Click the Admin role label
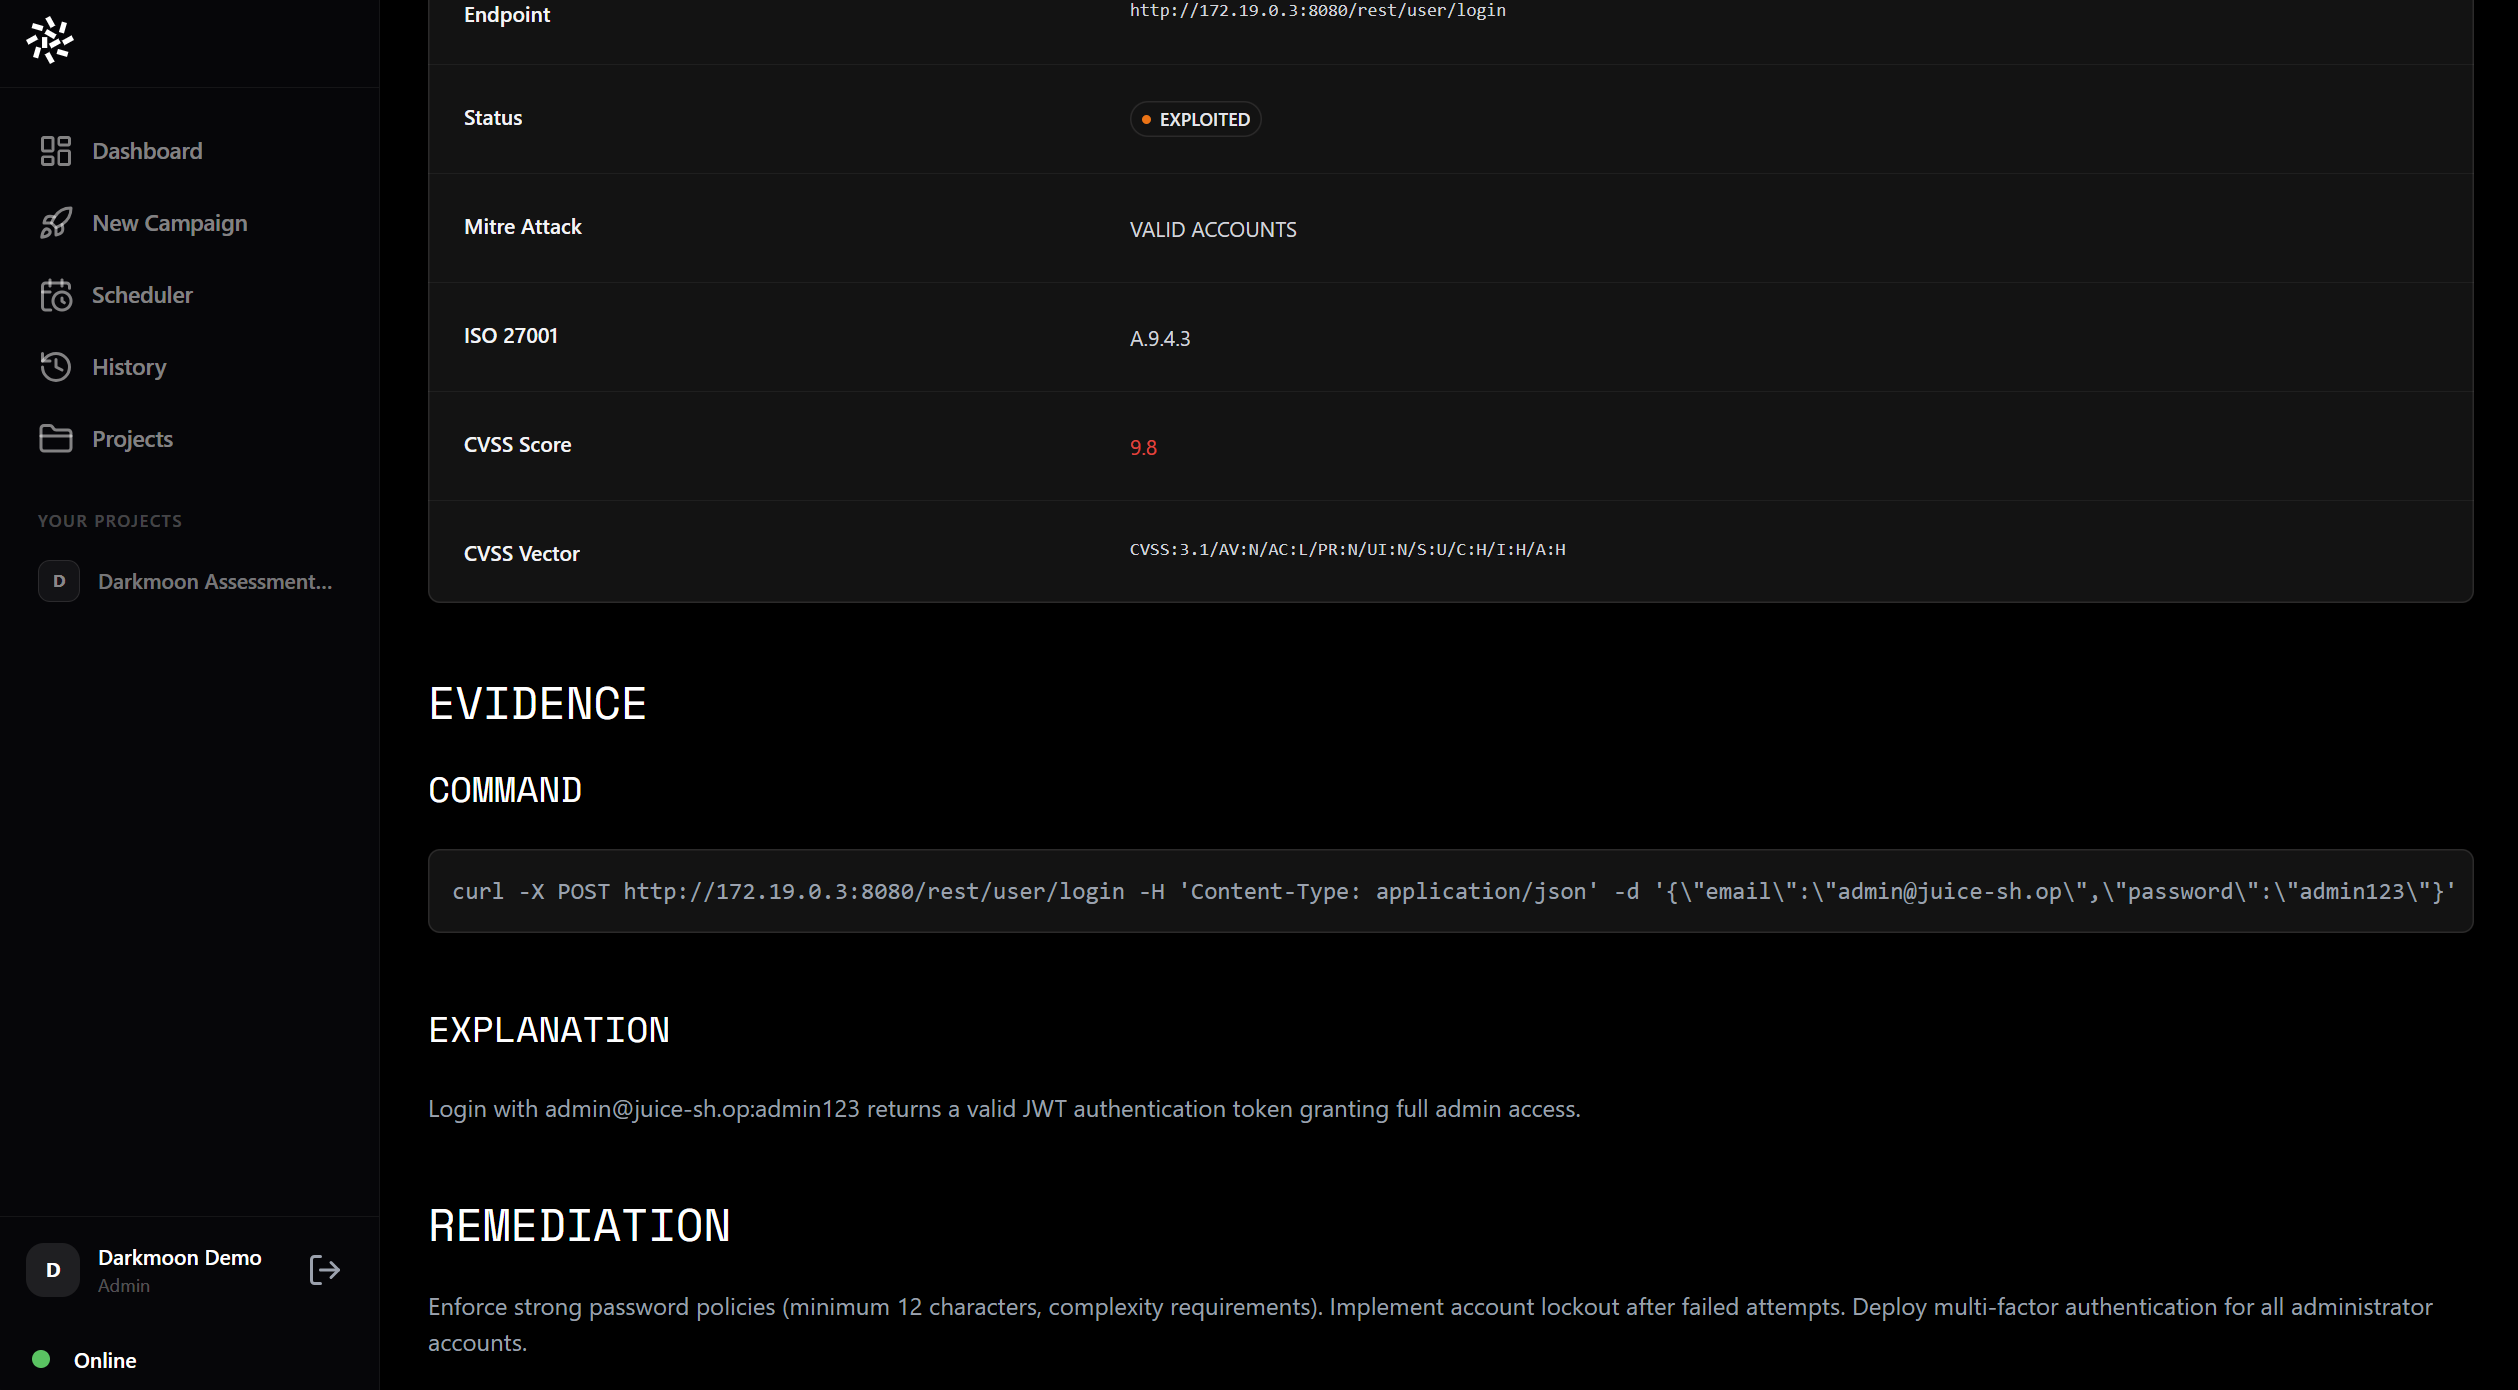Image resolution: width=2518 pixels, height=1390 pixels. tap(124, 1286)
